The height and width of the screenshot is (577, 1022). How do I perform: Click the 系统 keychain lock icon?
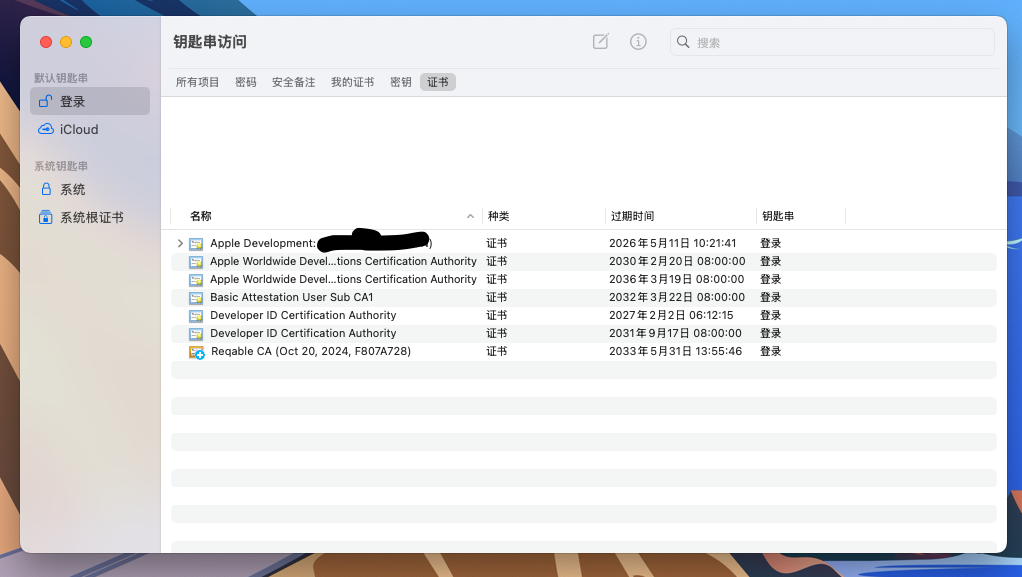pos(46,189)
